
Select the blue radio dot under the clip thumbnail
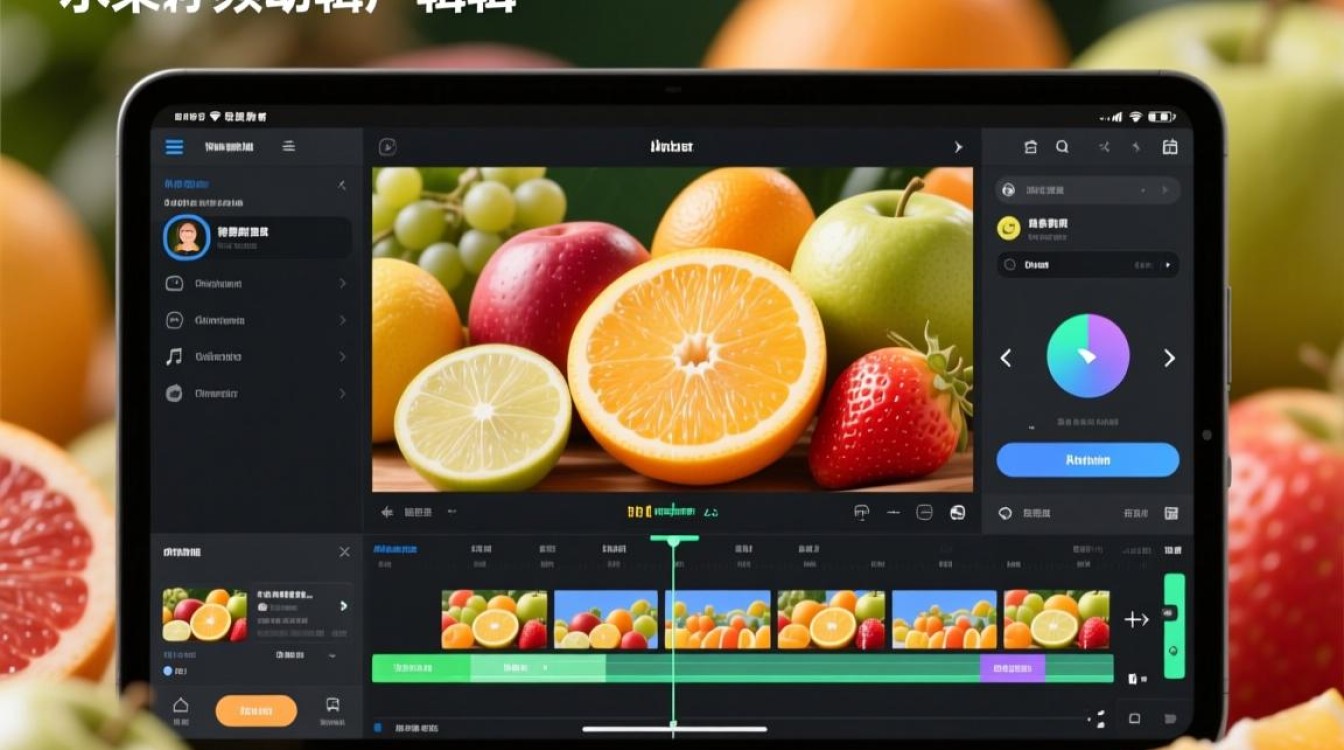click(168, 671)
